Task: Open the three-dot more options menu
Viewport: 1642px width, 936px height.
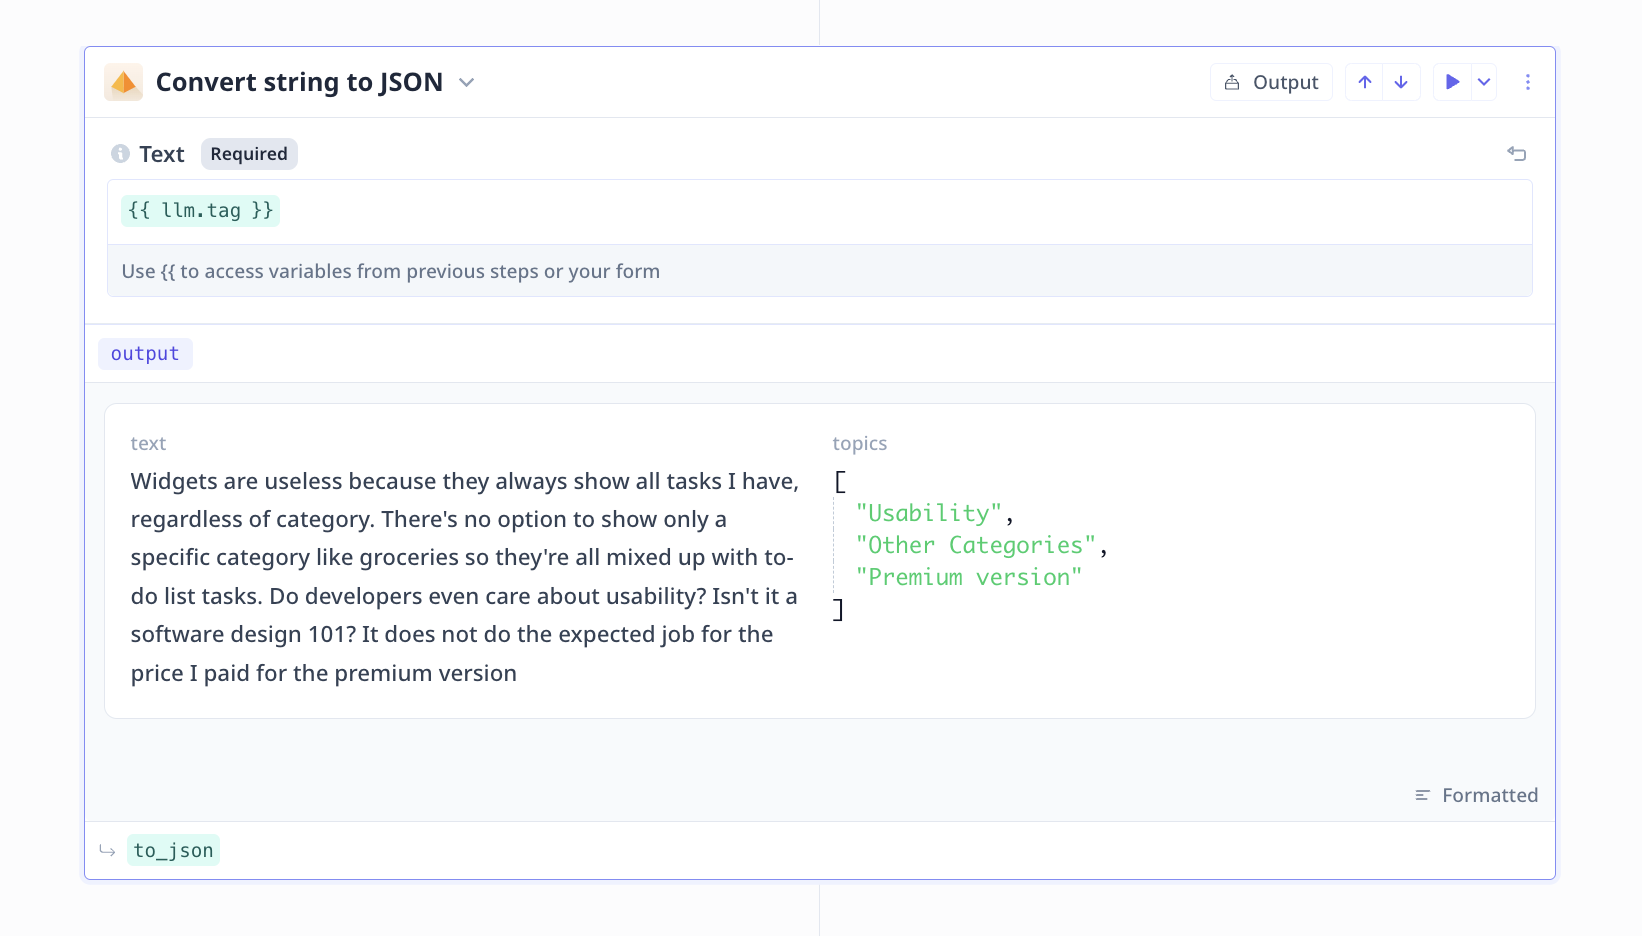Action: coord(1527,82)
